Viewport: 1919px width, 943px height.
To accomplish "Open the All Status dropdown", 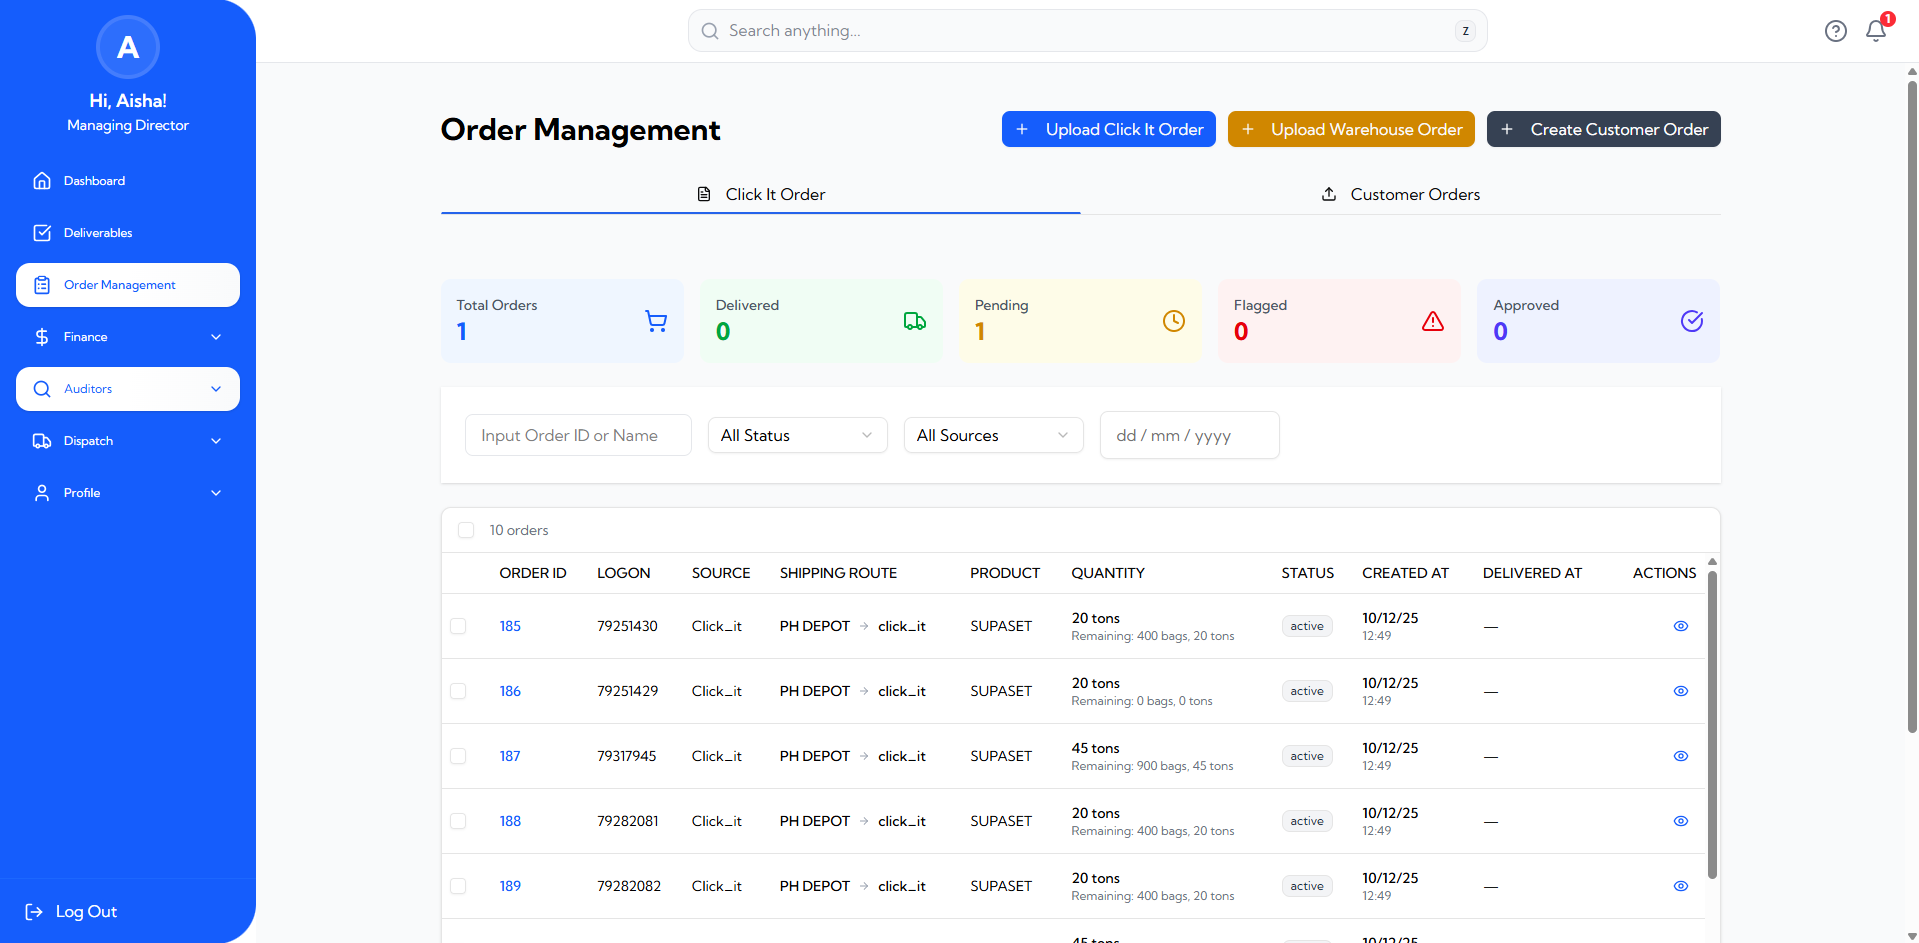I will pos(797,435).
